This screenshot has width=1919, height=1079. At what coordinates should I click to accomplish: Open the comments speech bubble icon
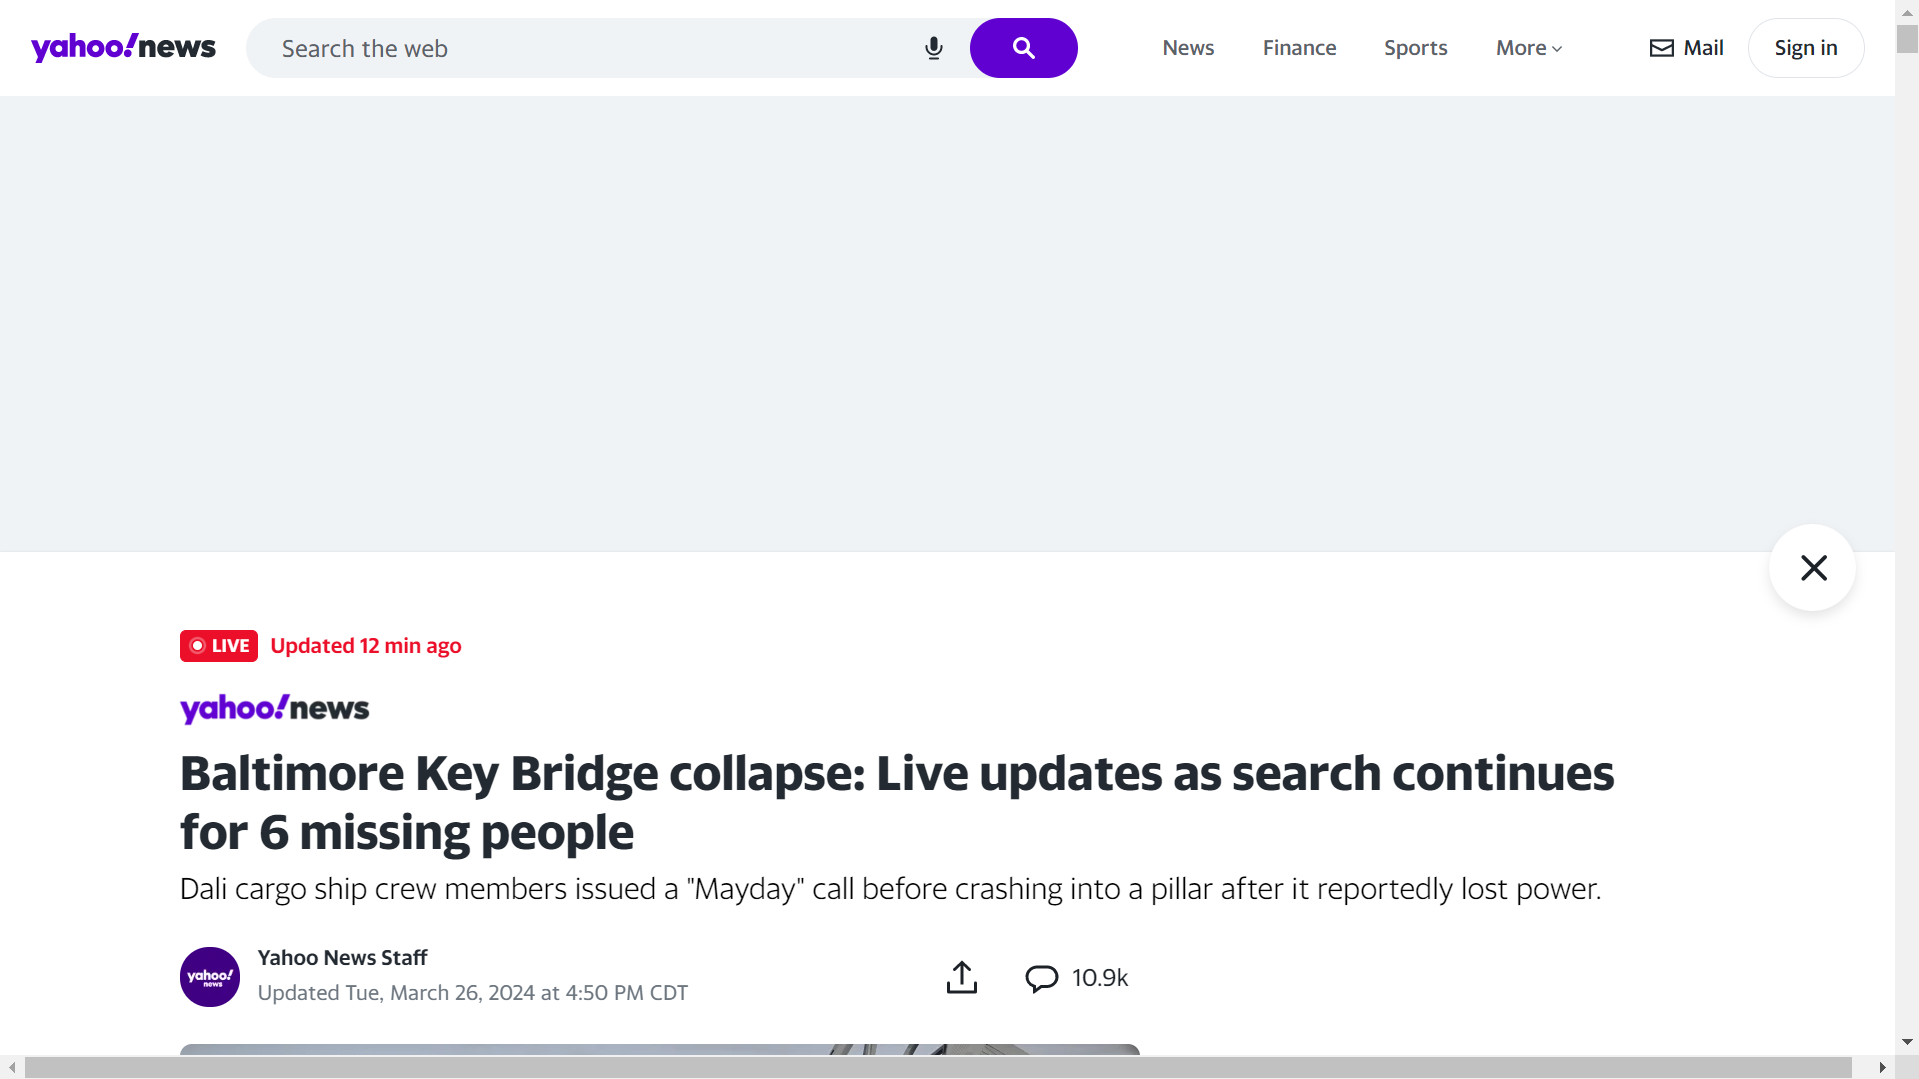click(1041, 977)
